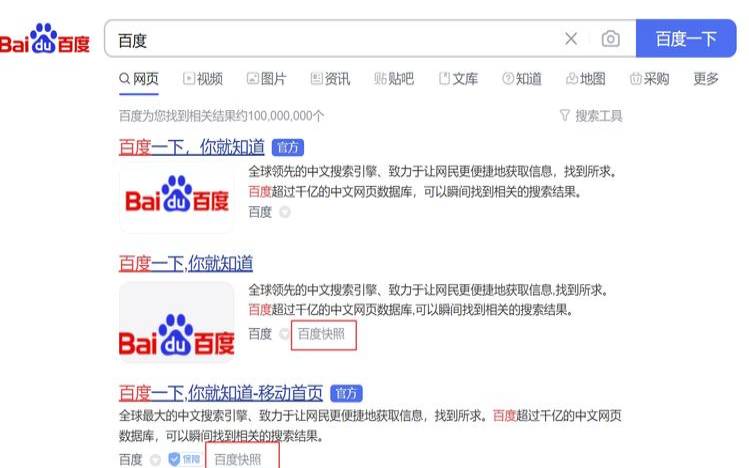Viewport: 749px width, 468px height.
Task: Click the question icon on the 知道 tab
Action: [508, 78]
